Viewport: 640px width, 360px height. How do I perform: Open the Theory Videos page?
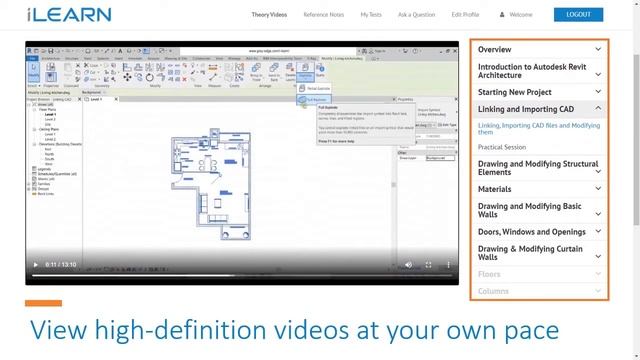(269, 15)
